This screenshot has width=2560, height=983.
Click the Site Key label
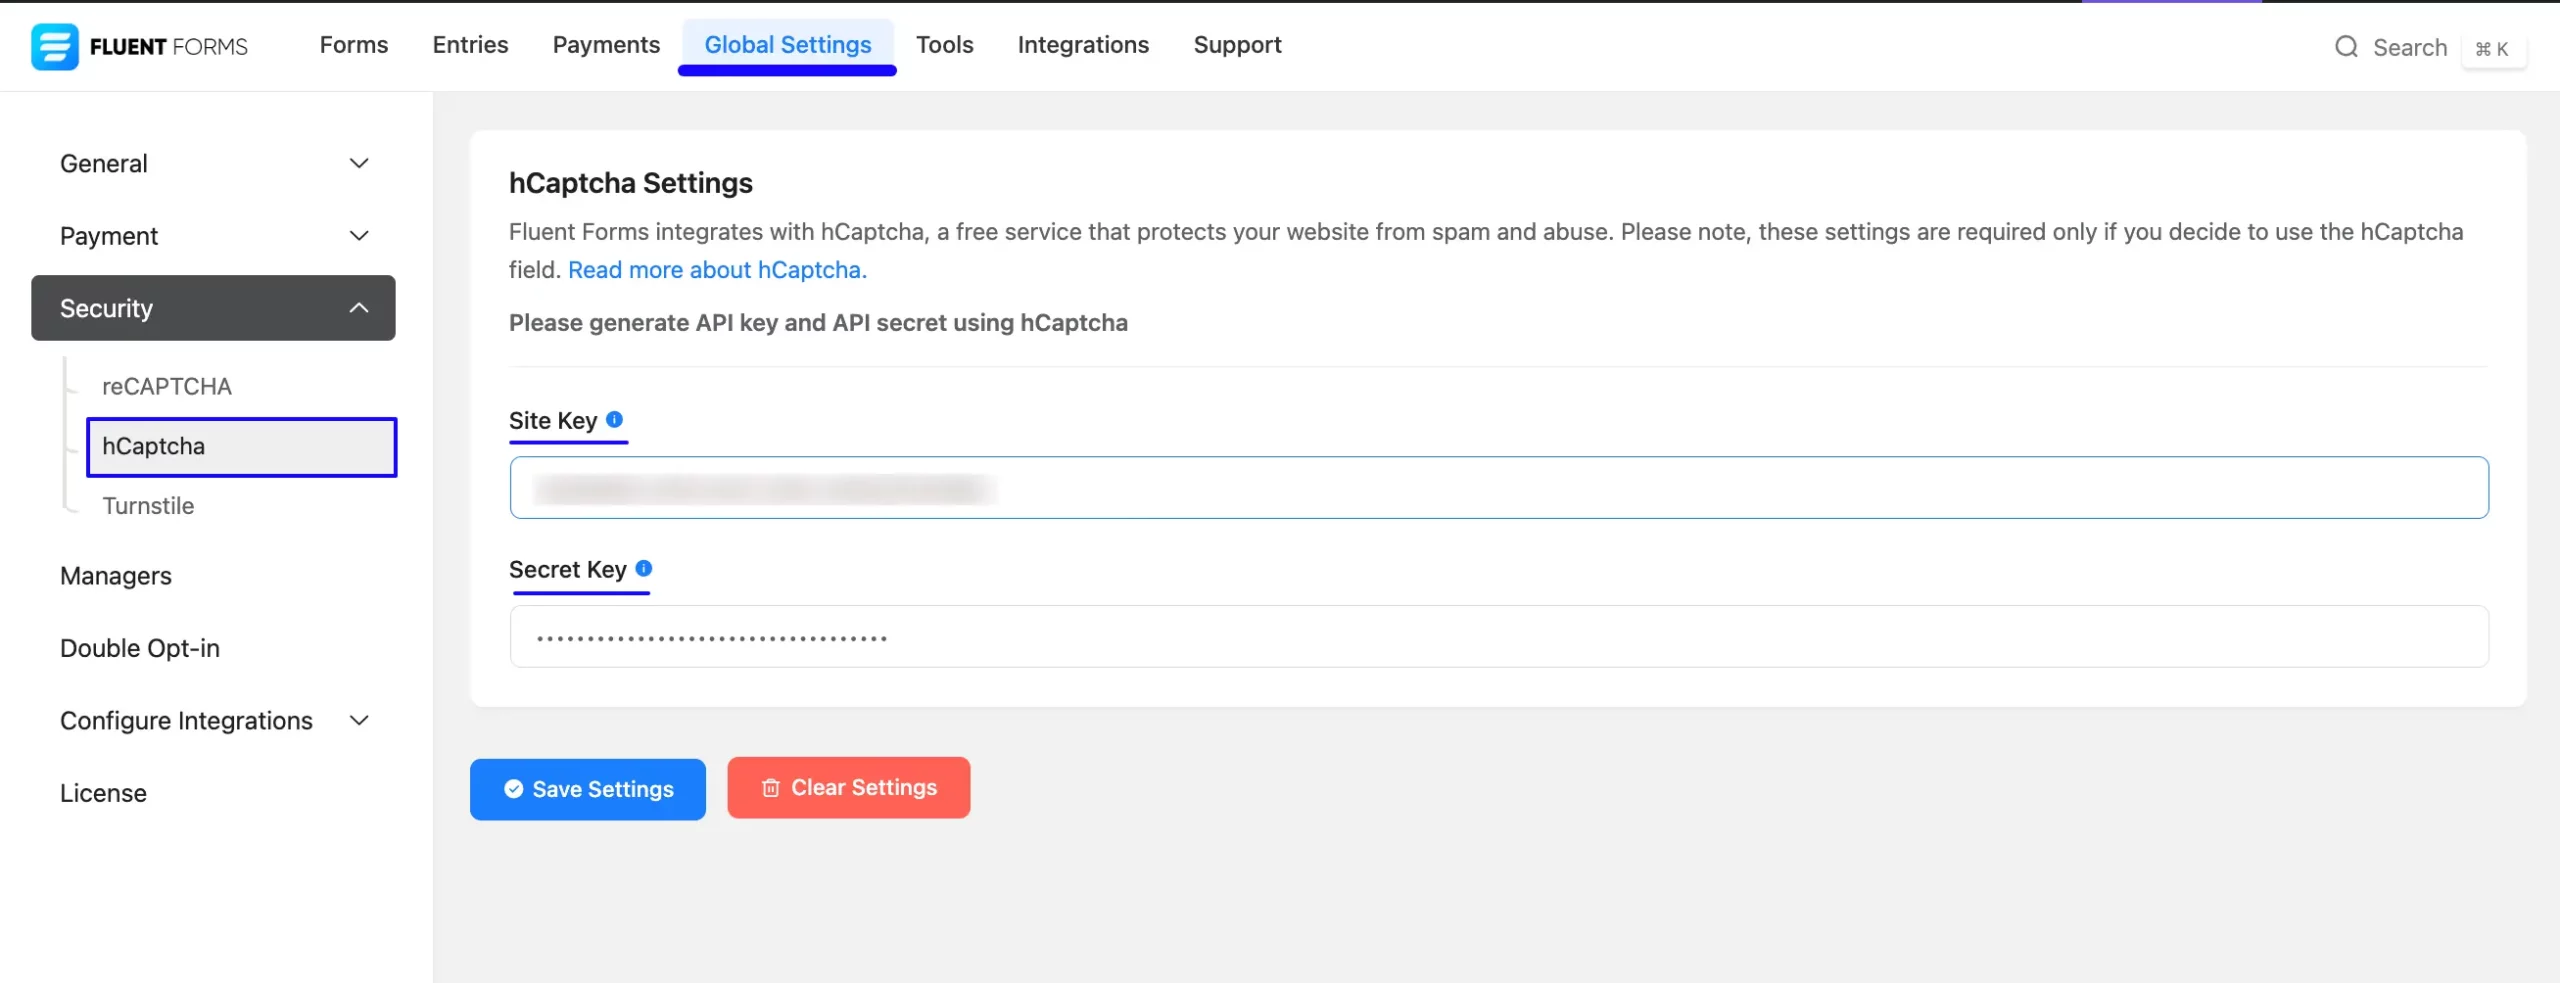click(x=553, y=421)
